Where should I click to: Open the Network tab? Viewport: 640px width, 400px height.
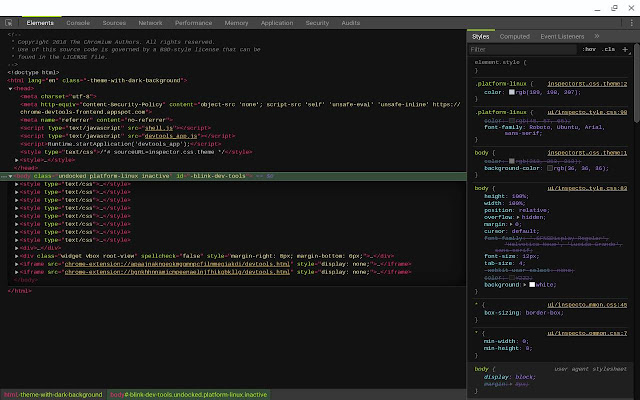[150, 21]
